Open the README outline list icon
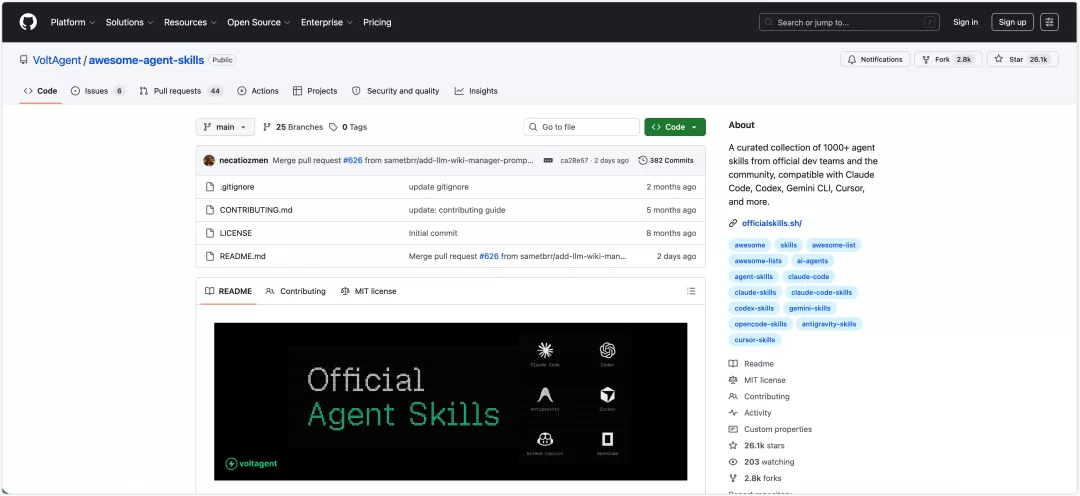Screen dimensions: 1080x496 coord(691,291)
